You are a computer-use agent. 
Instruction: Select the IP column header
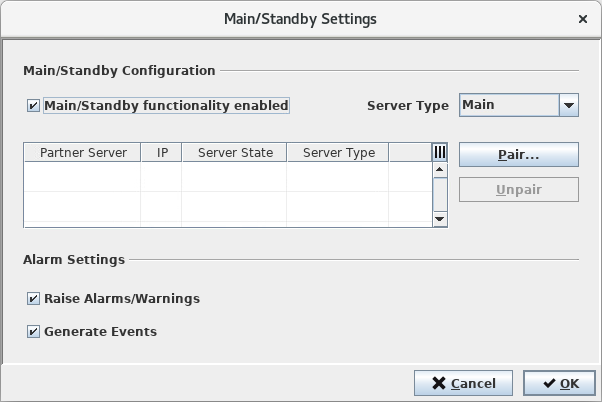tap(161, 152)
